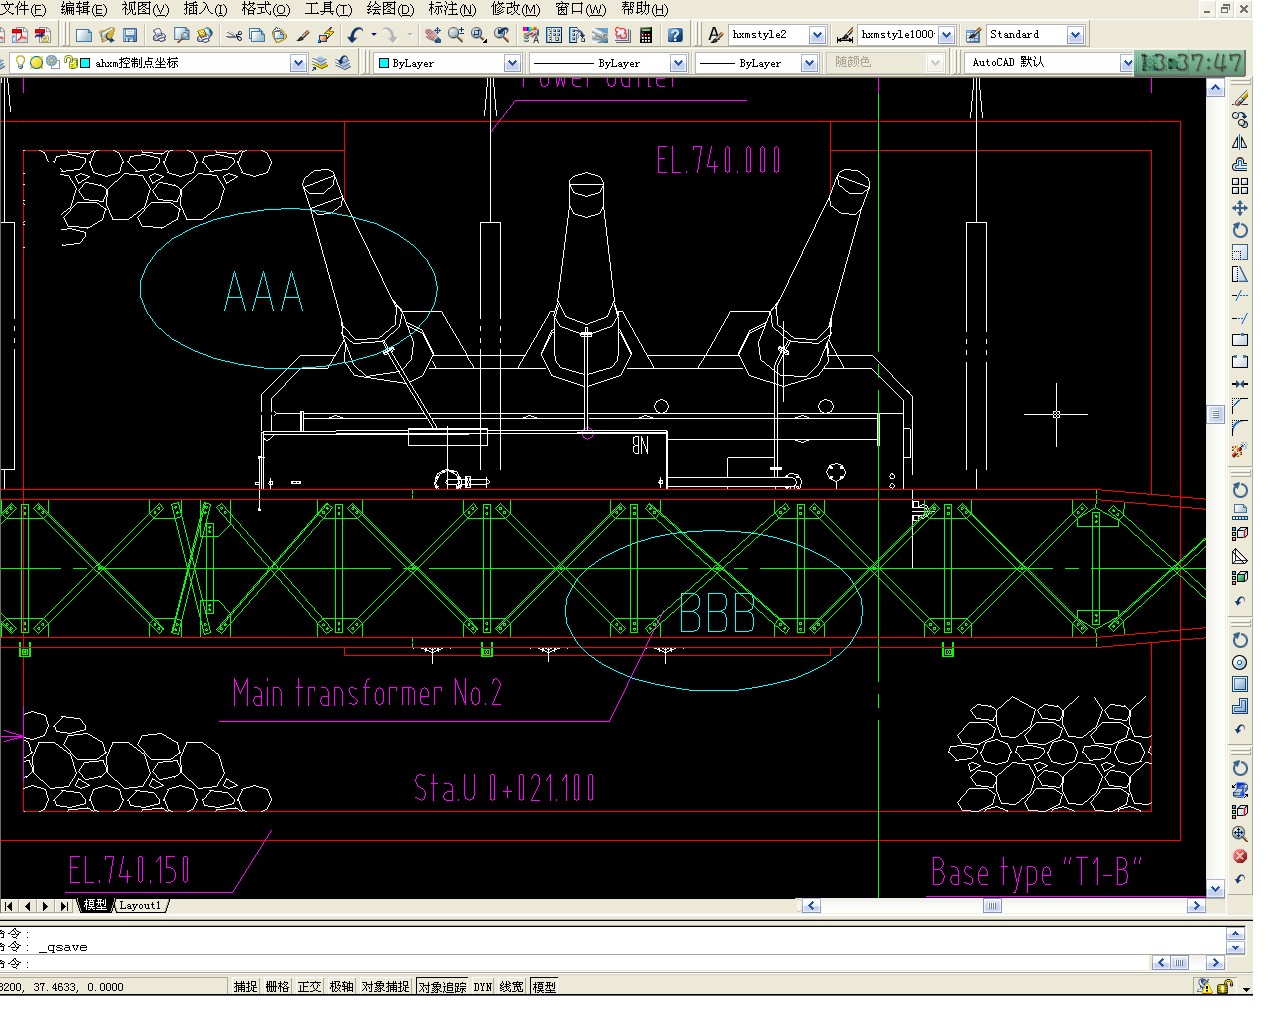The height and width of the screenshot is (1024, 1280).
Task: Toggle DYN dynamic input in status bar
Action: (483, 987)
